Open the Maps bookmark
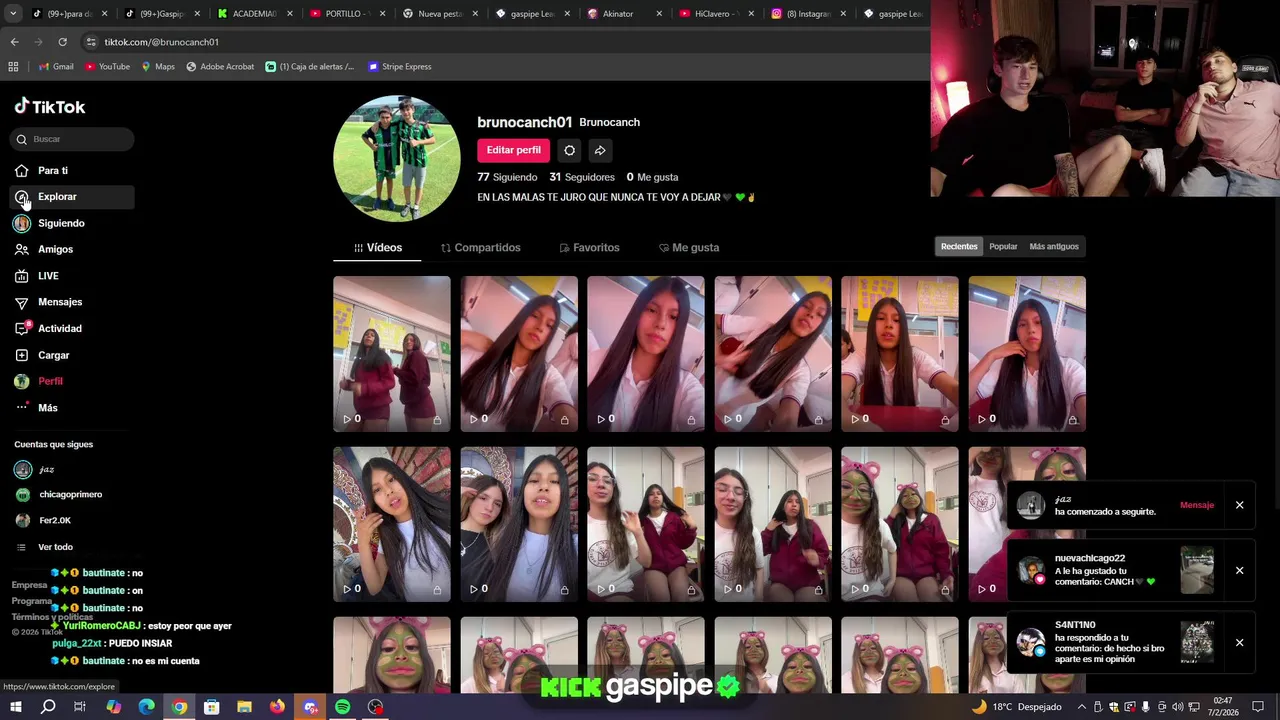 (x=158, y=67)
